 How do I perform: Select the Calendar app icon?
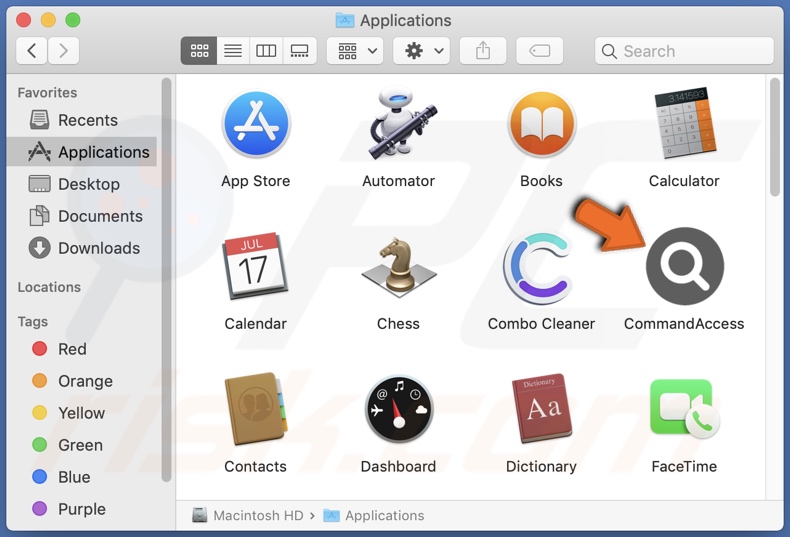tap(255, 265)
